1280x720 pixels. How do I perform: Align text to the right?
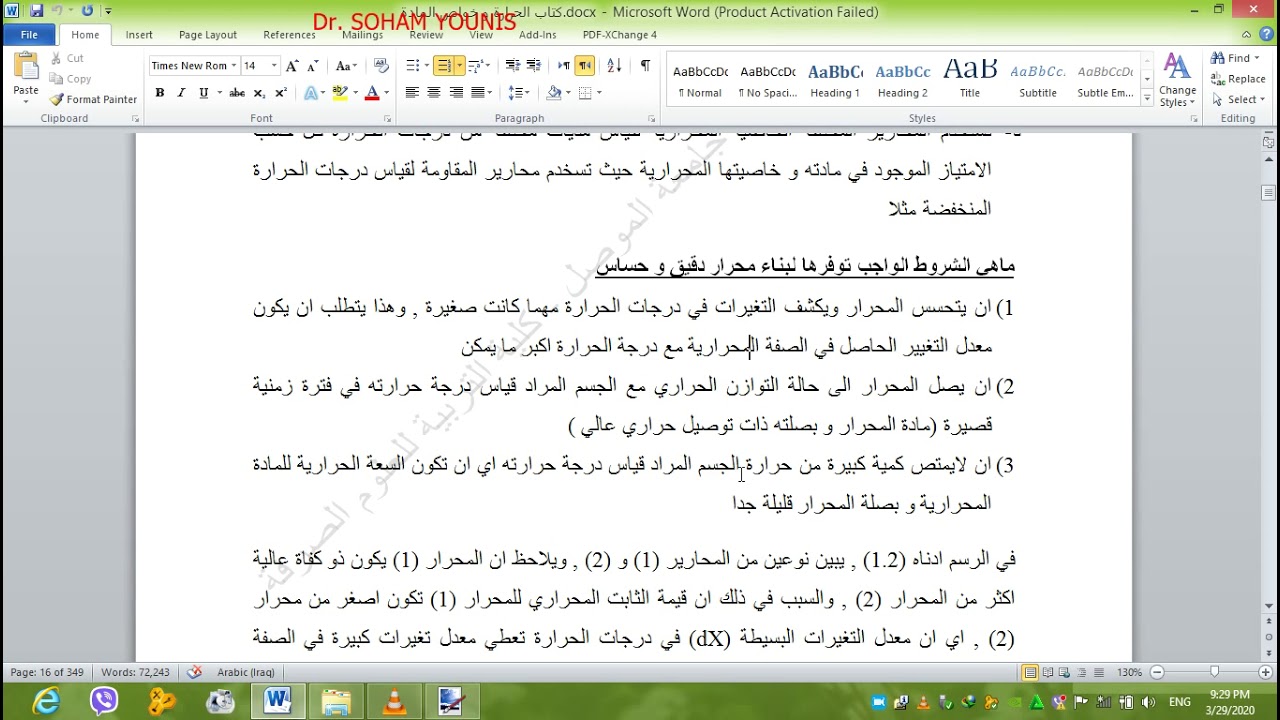tap(456, 93)
